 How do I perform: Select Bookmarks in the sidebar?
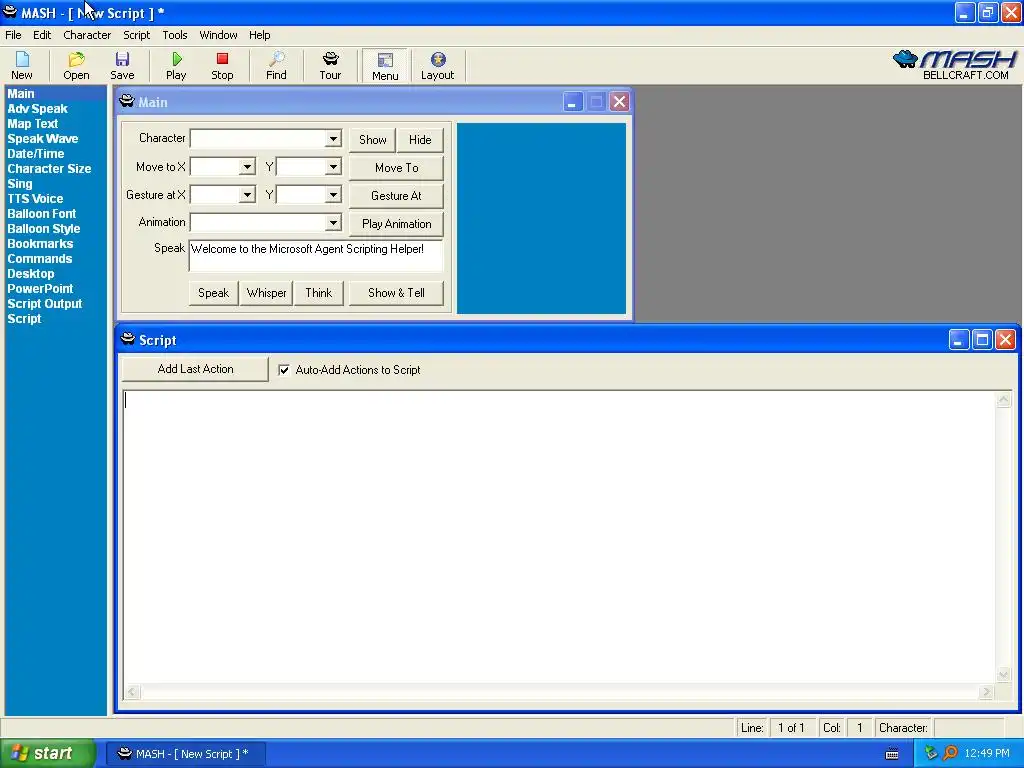pyautogui.click(x=40, y=244)
